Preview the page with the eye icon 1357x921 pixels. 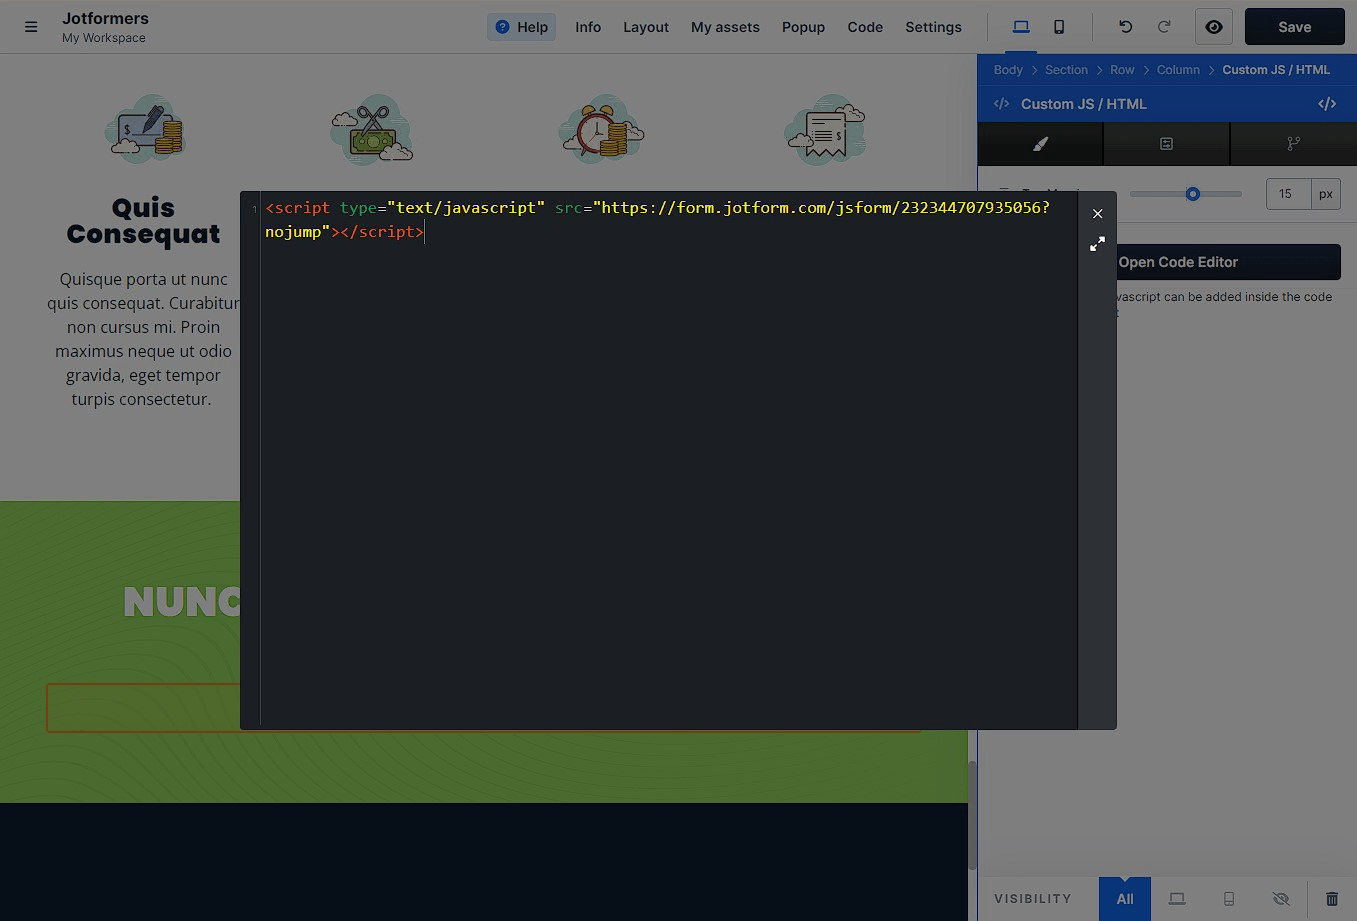click(x=1214, y=27)
